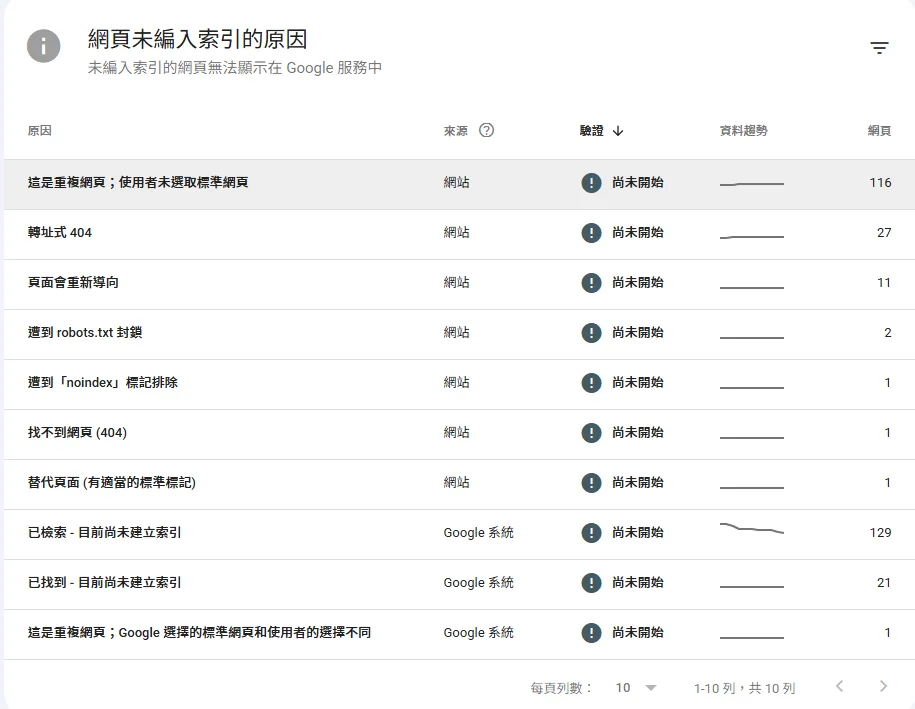Open the filter rows icon
This screenshot has width=915, height=709.
pyautogui.click(x=879, y=47)
